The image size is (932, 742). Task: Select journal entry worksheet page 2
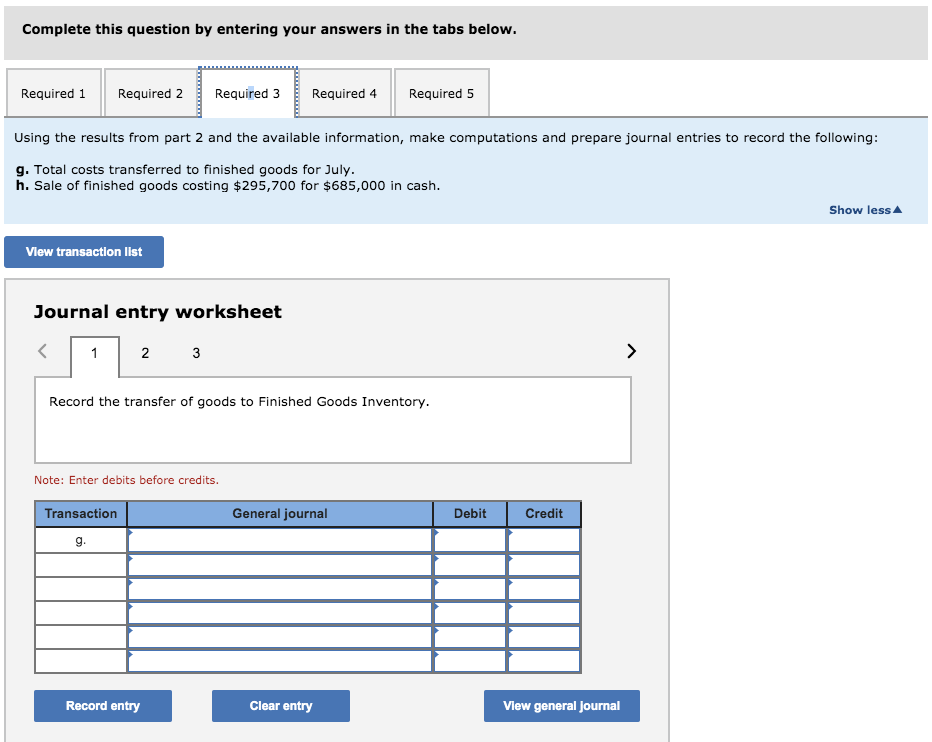[145, 353]
